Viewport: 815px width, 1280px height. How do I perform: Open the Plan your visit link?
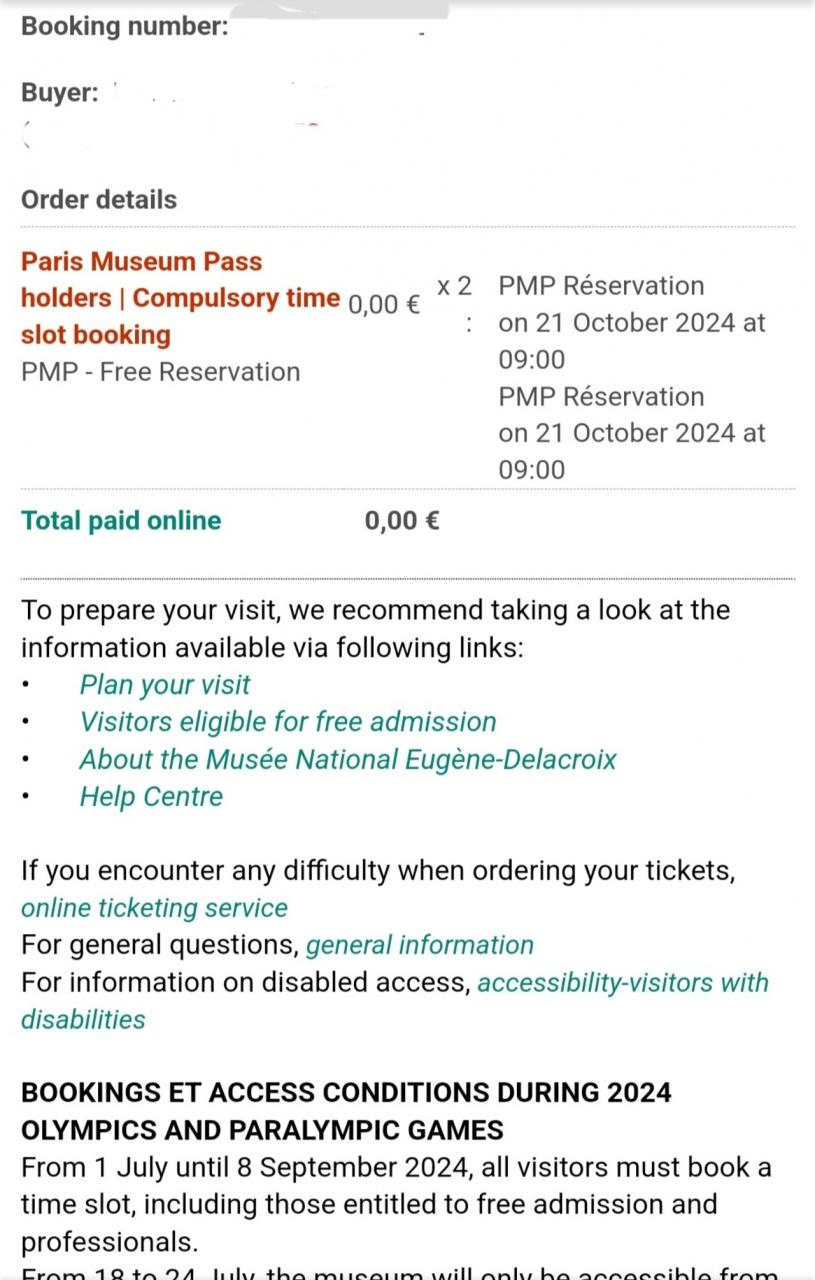165,685
